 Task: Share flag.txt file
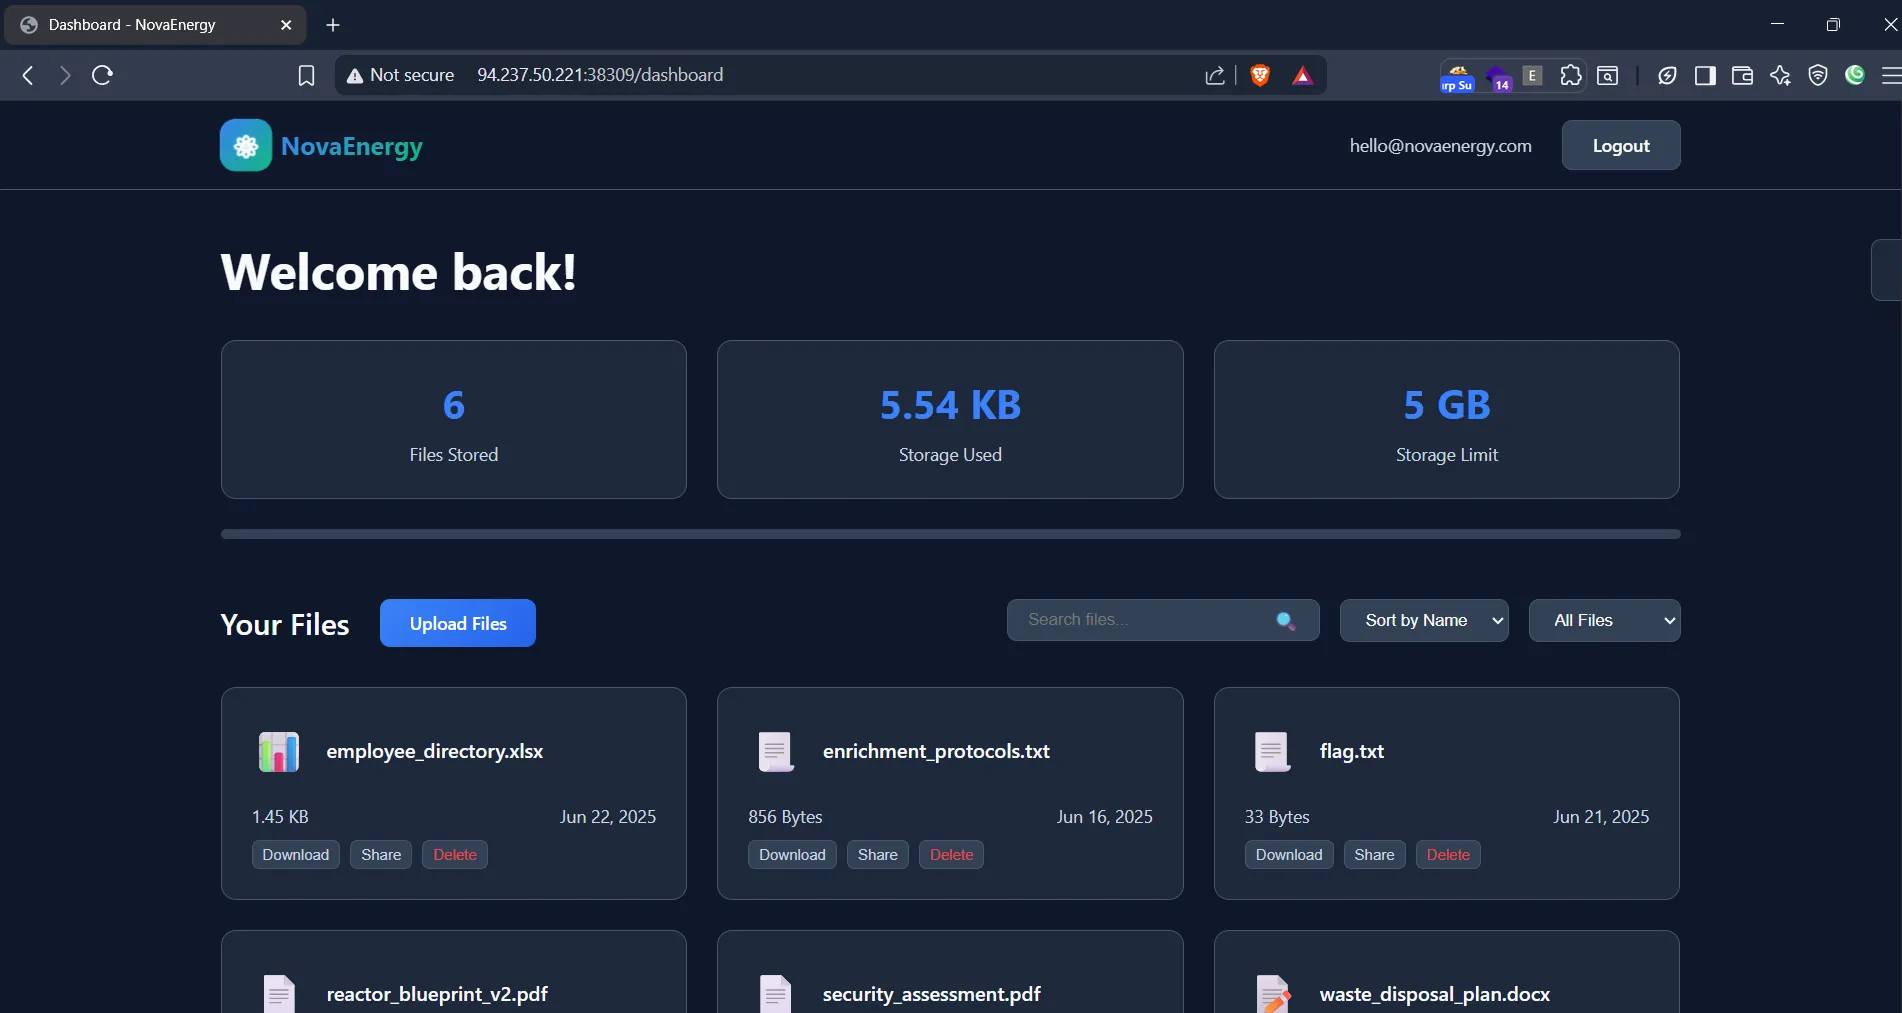[1374, 855]
